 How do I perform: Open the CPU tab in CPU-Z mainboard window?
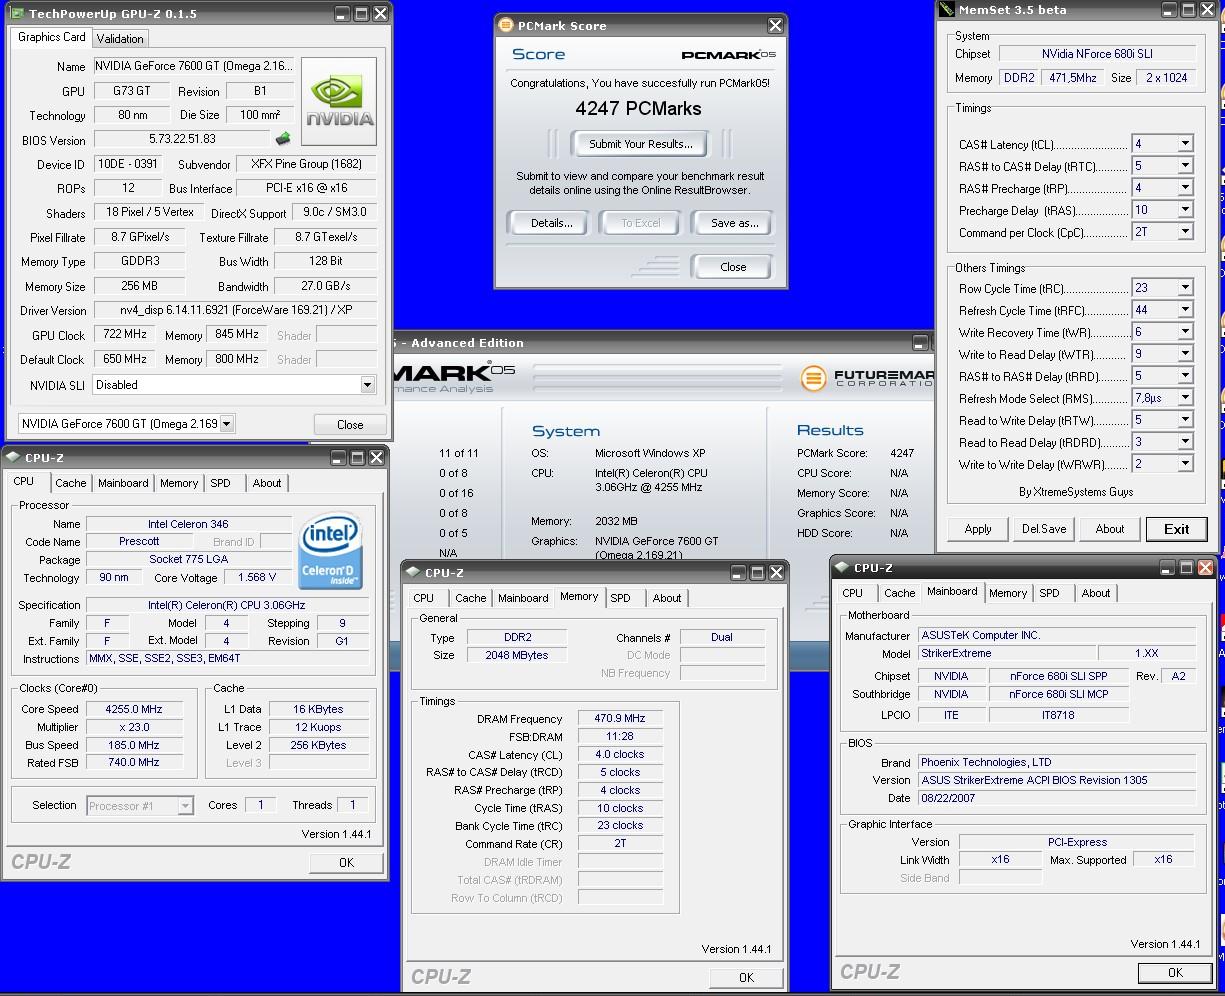(x=852, y=593)
